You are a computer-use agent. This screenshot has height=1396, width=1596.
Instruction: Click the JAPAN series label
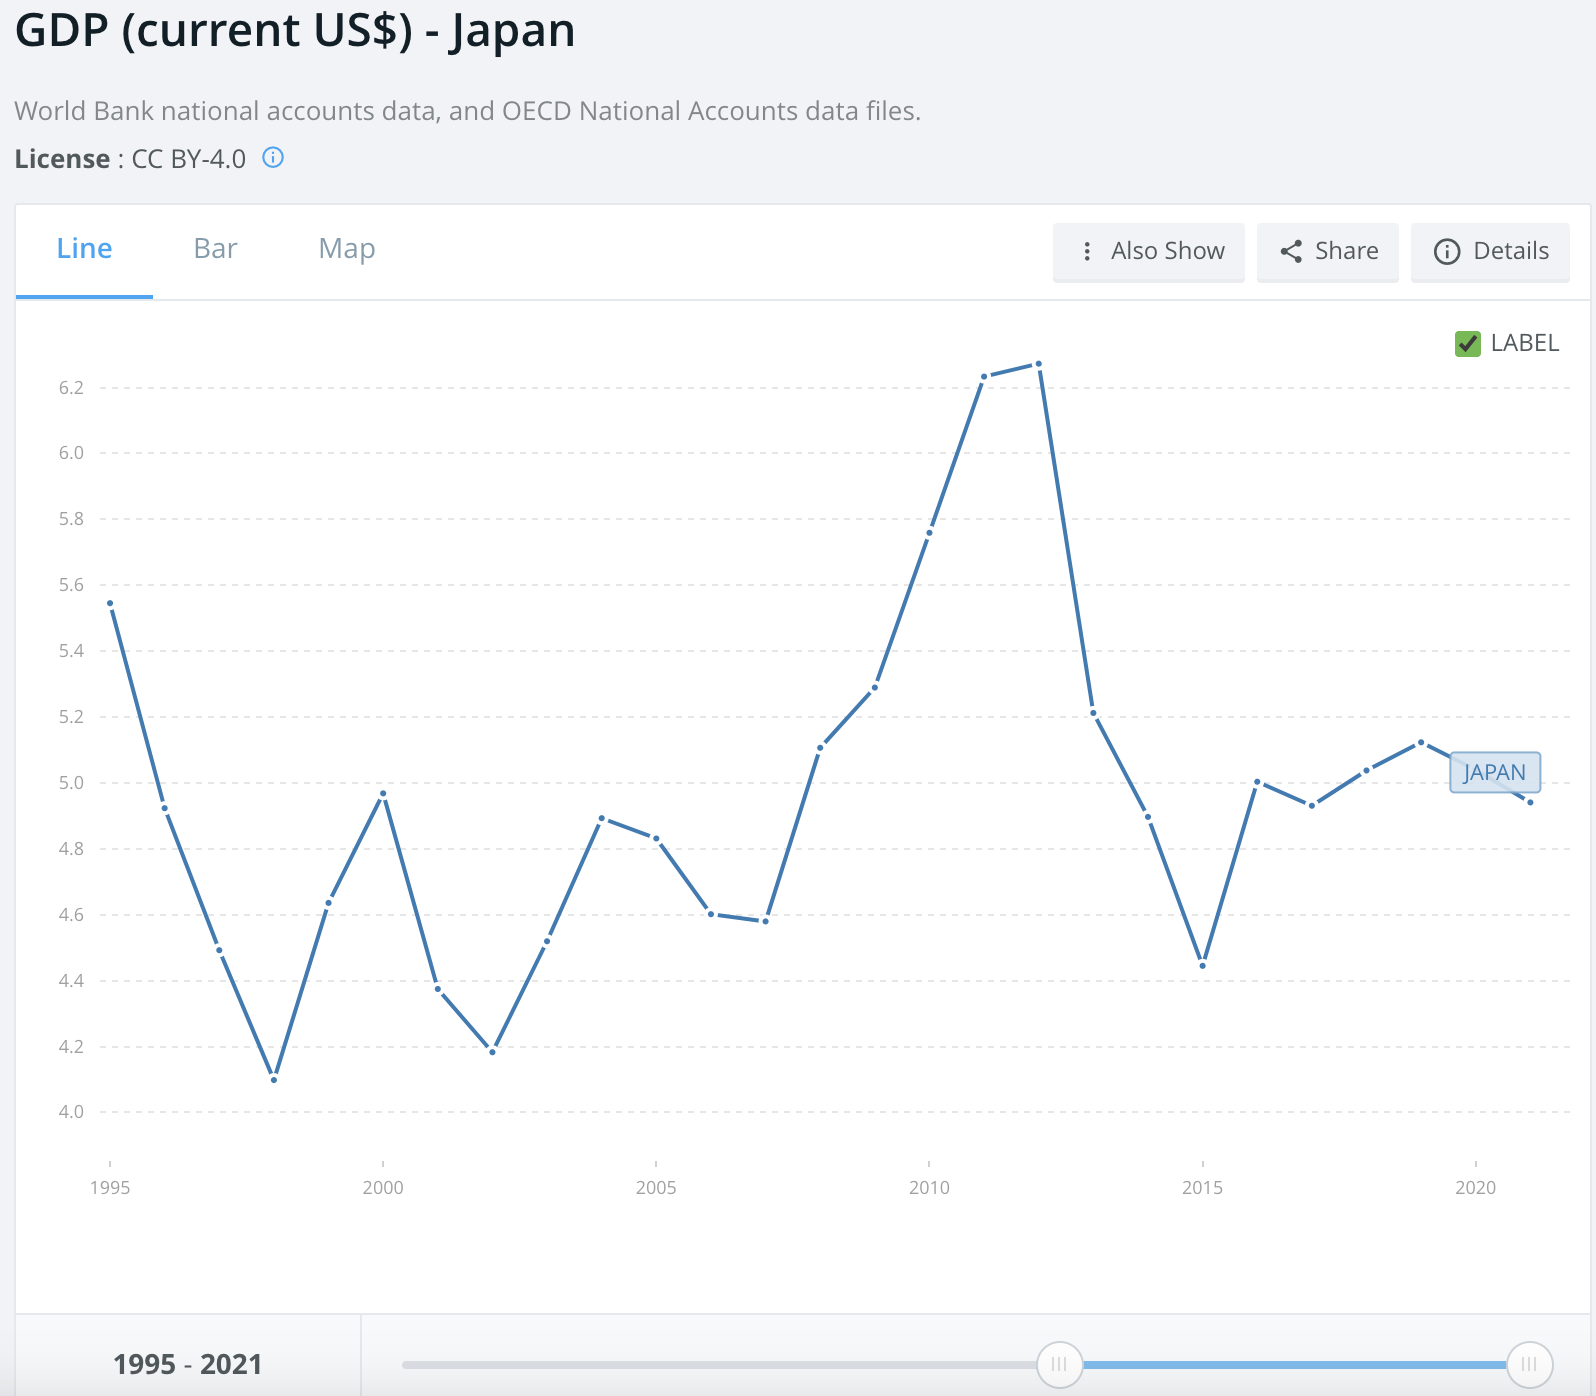tap(1495, 772)
